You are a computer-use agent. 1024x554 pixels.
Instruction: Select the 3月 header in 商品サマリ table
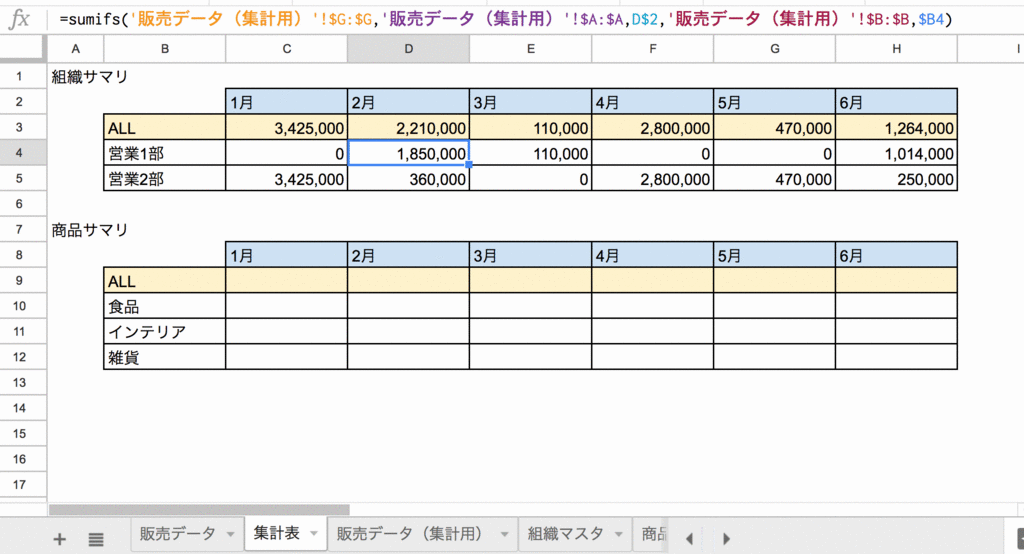click(x=530, y=255)
